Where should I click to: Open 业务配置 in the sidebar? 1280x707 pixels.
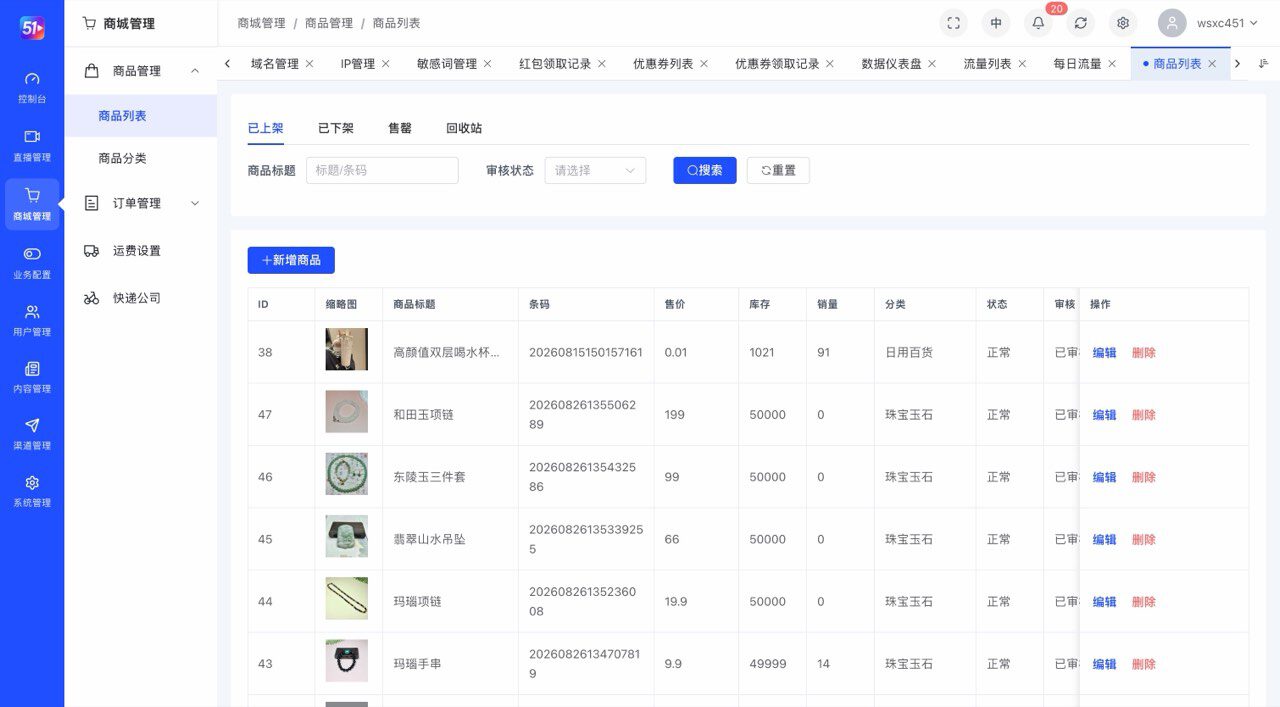click(x=32, y=263)
